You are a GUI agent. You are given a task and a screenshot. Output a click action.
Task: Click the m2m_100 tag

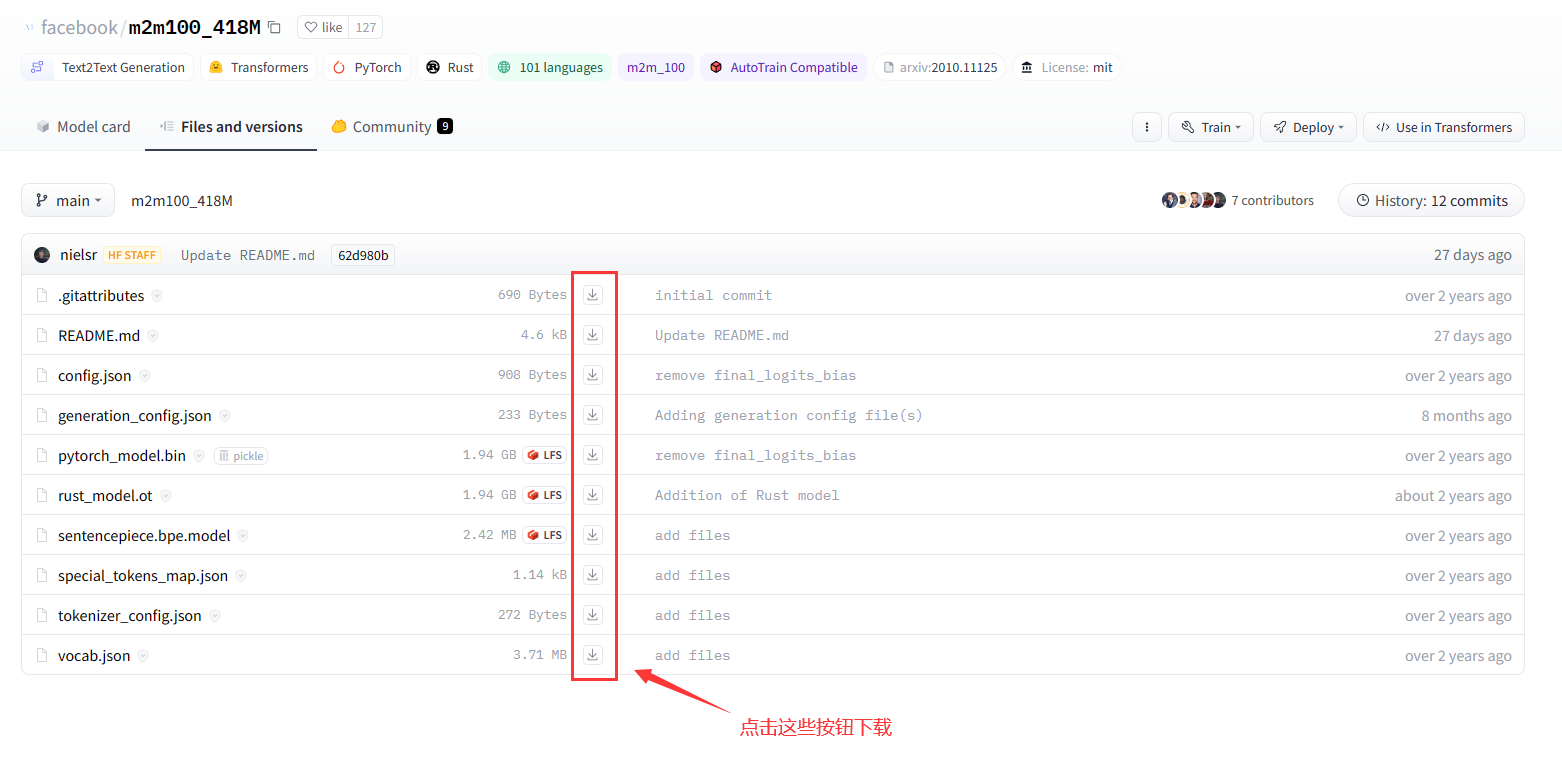[656, 67]
